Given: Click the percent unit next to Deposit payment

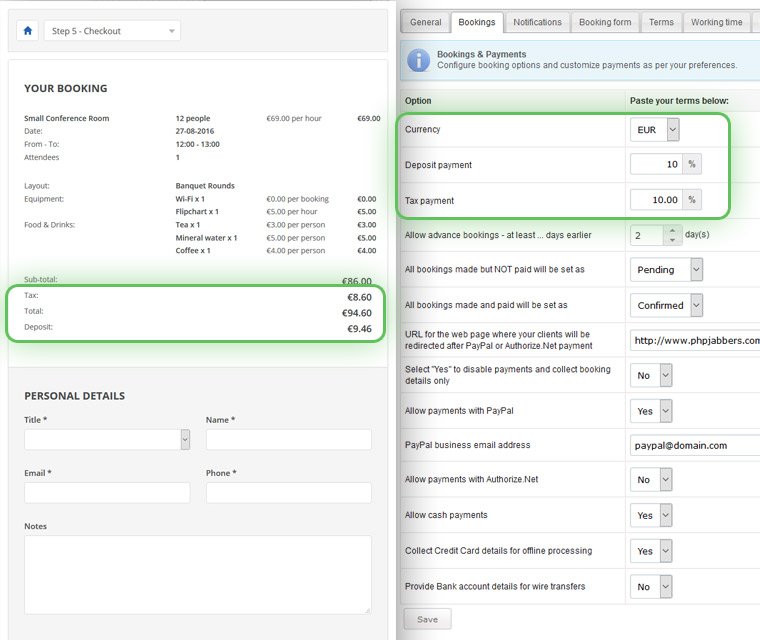Looking at the screenshot, I should tap(692, 164).
